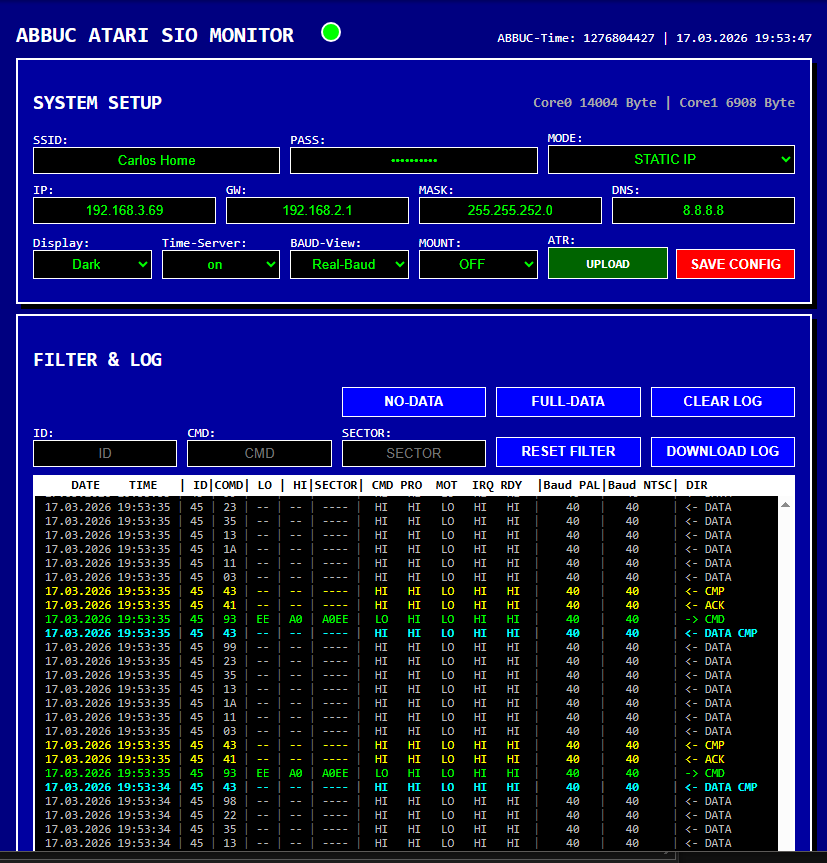Click the SECTOR filter field
The image size is (827, 863).
point(413,453)
